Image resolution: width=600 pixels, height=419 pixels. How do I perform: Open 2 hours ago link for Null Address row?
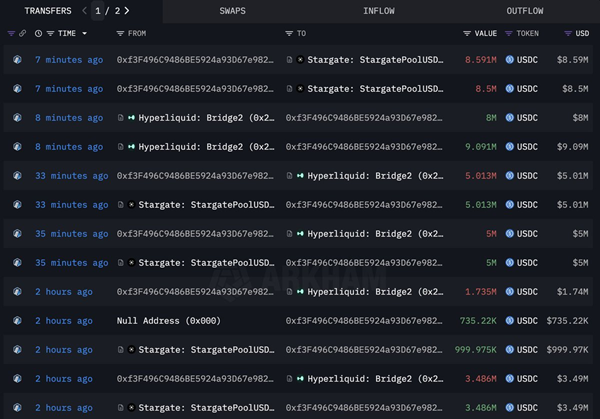tap(64, 321)
